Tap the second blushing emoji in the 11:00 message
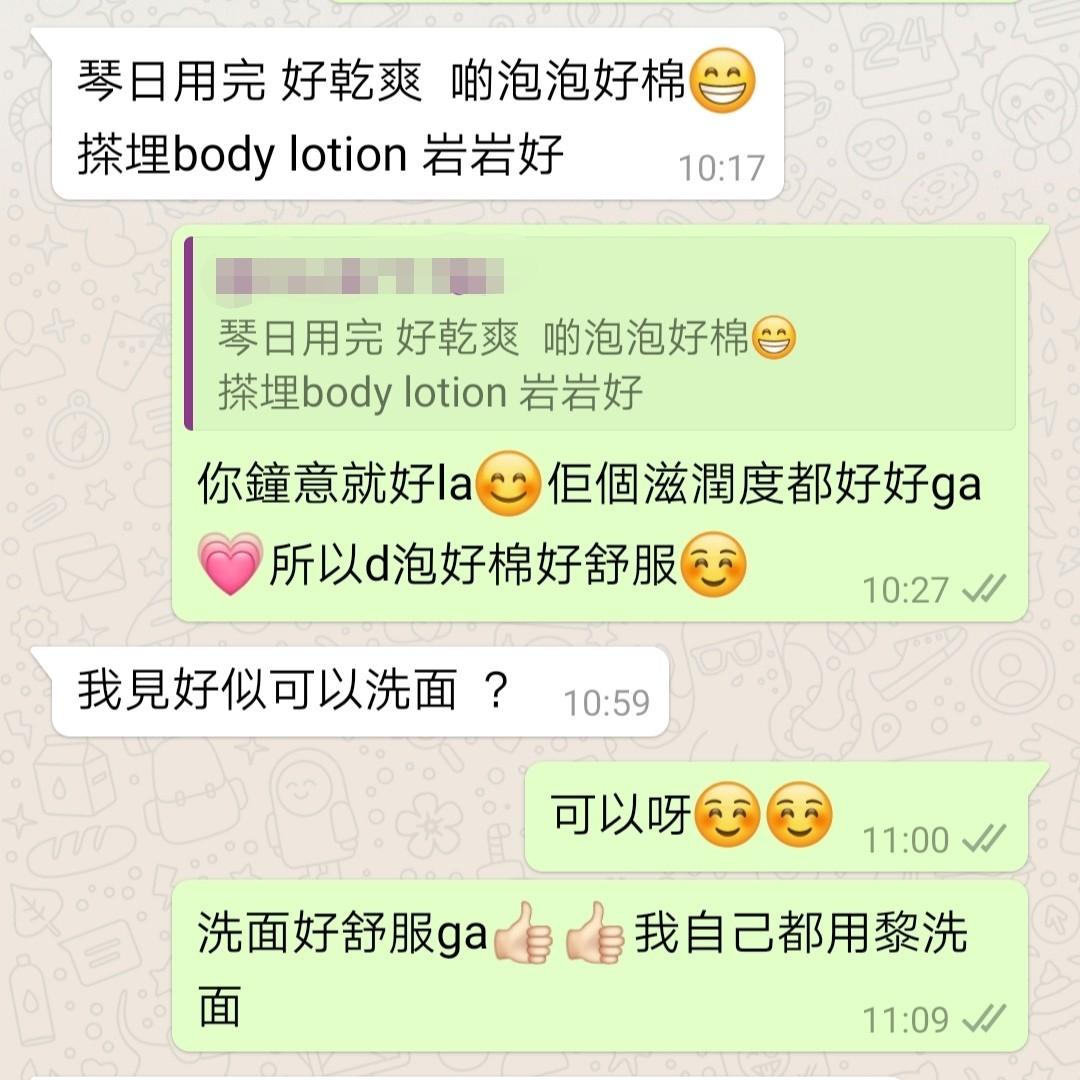Image resolution: width=1080 pixels, height=1080 pixels. (799, 814)
